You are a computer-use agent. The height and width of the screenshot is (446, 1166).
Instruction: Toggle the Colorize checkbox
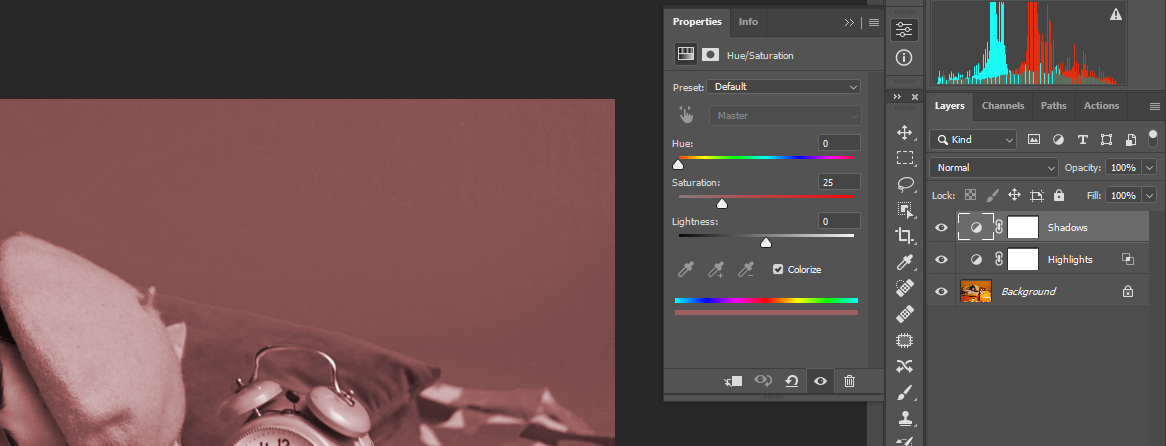[x=778, y=269]
